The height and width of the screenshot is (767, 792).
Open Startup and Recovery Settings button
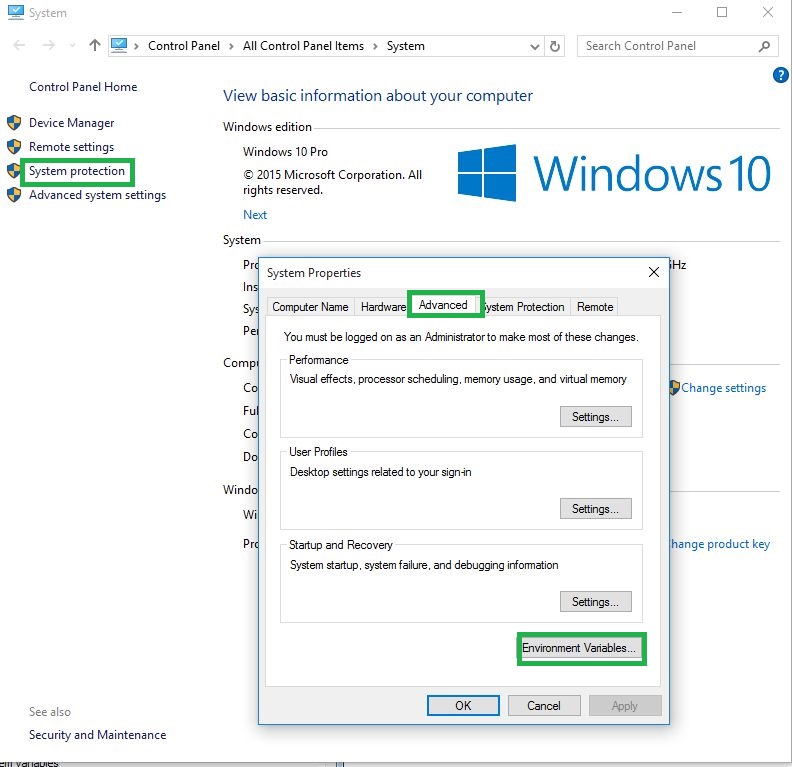[596, 602]
